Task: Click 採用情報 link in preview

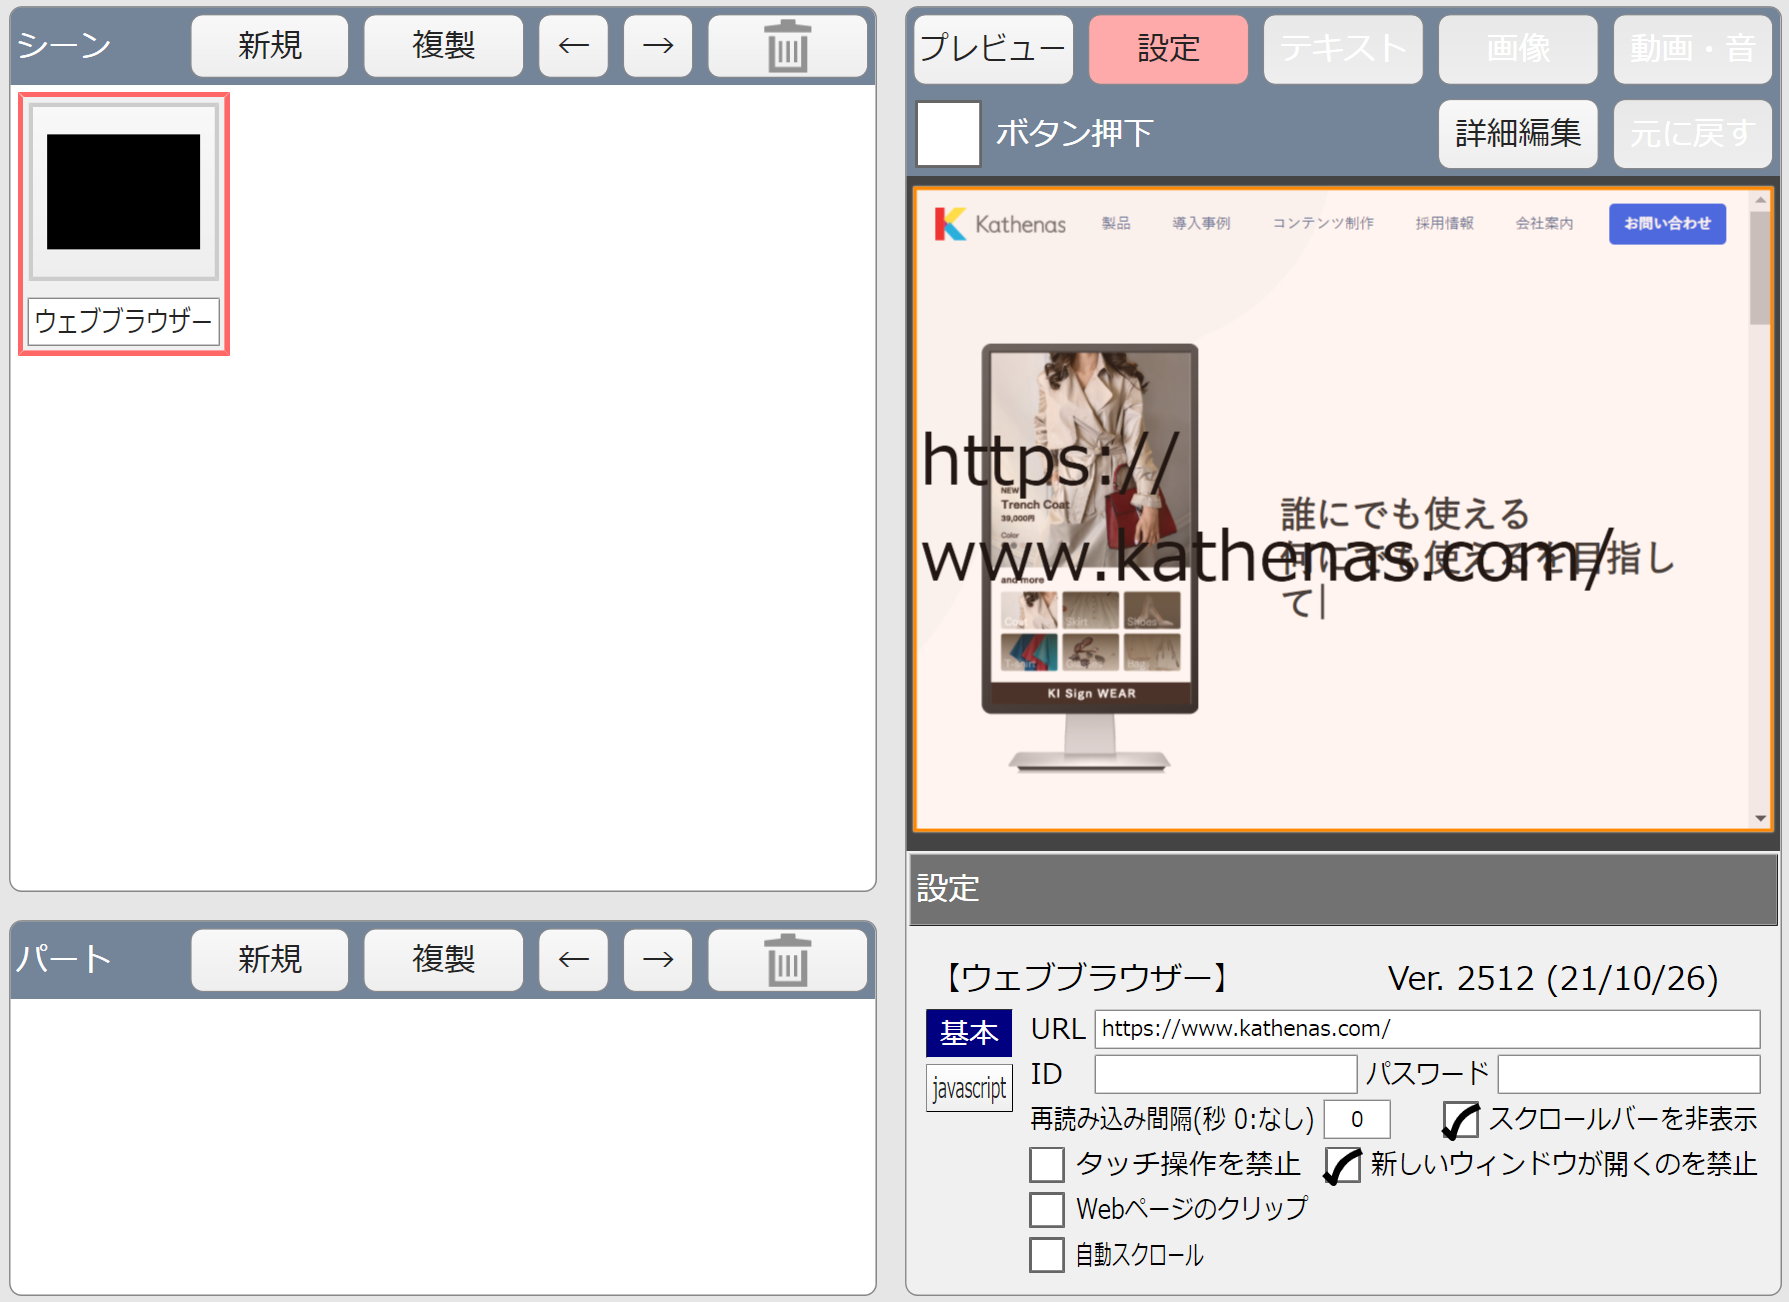Action: 1444,224
